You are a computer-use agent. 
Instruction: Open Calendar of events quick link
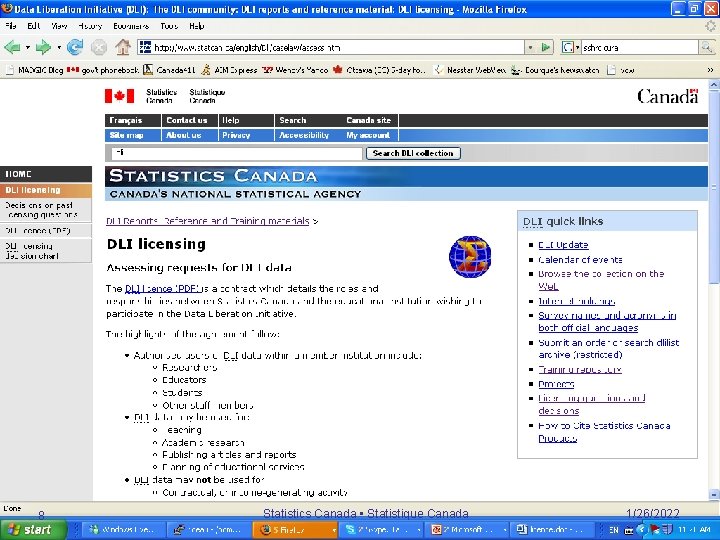click(580, 260)
